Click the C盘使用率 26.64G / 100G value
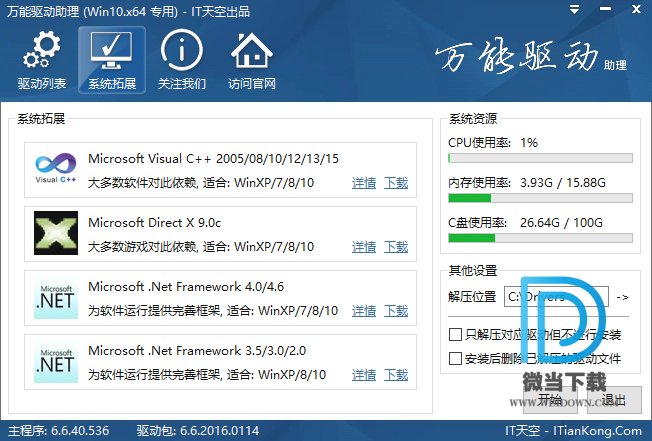Viewport: 652px width, 441px height. pyautogui.click(x=561, y=223)
